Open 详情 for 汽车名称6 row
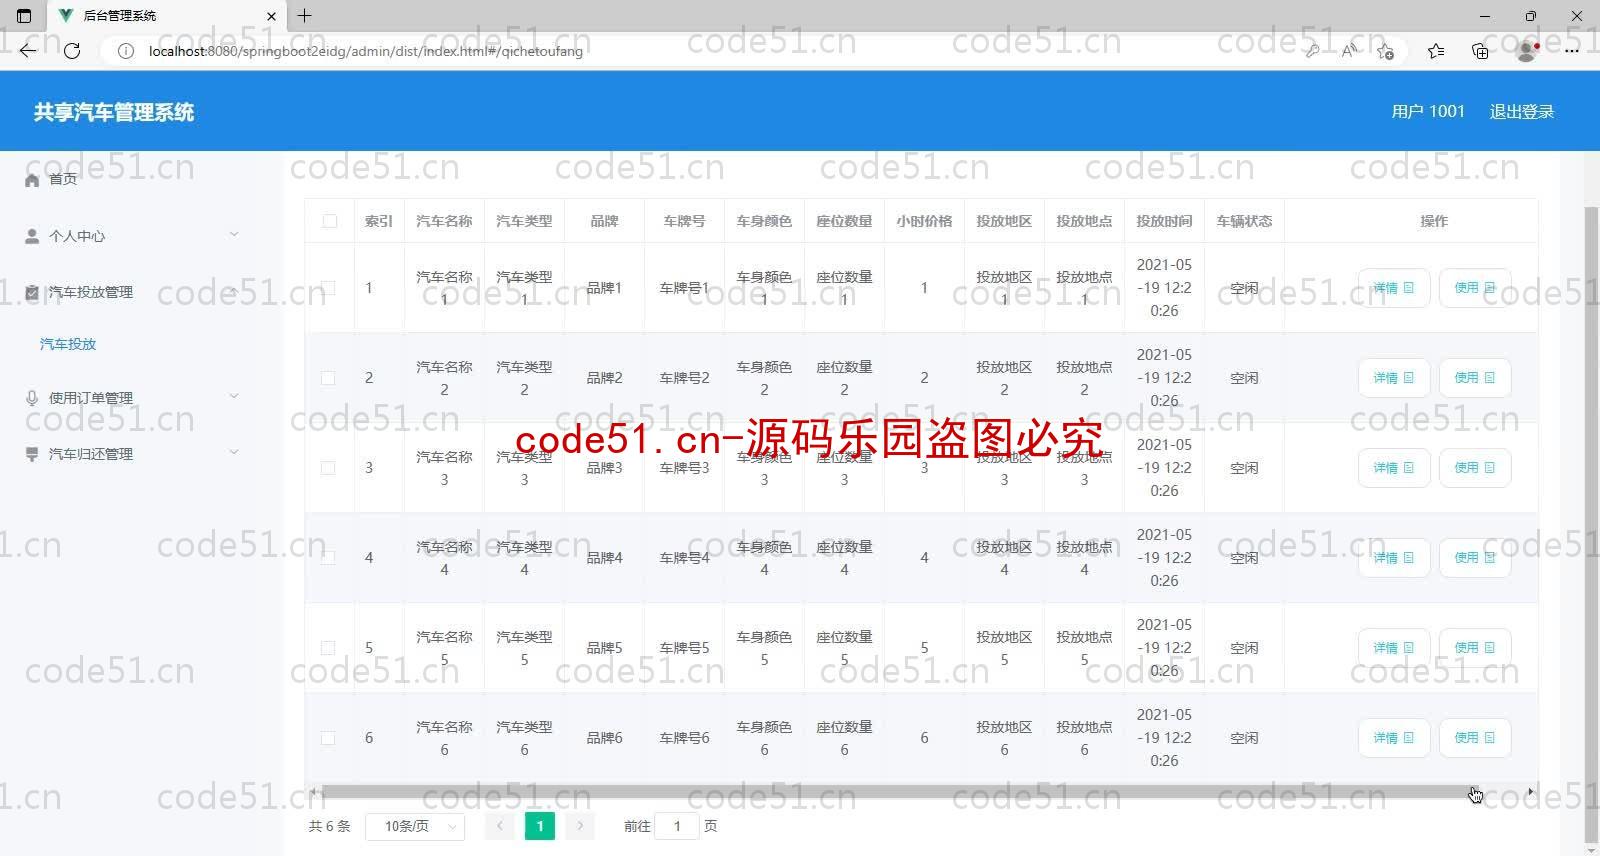This screenshot has height=856, width=1600. coord(1394,738)
